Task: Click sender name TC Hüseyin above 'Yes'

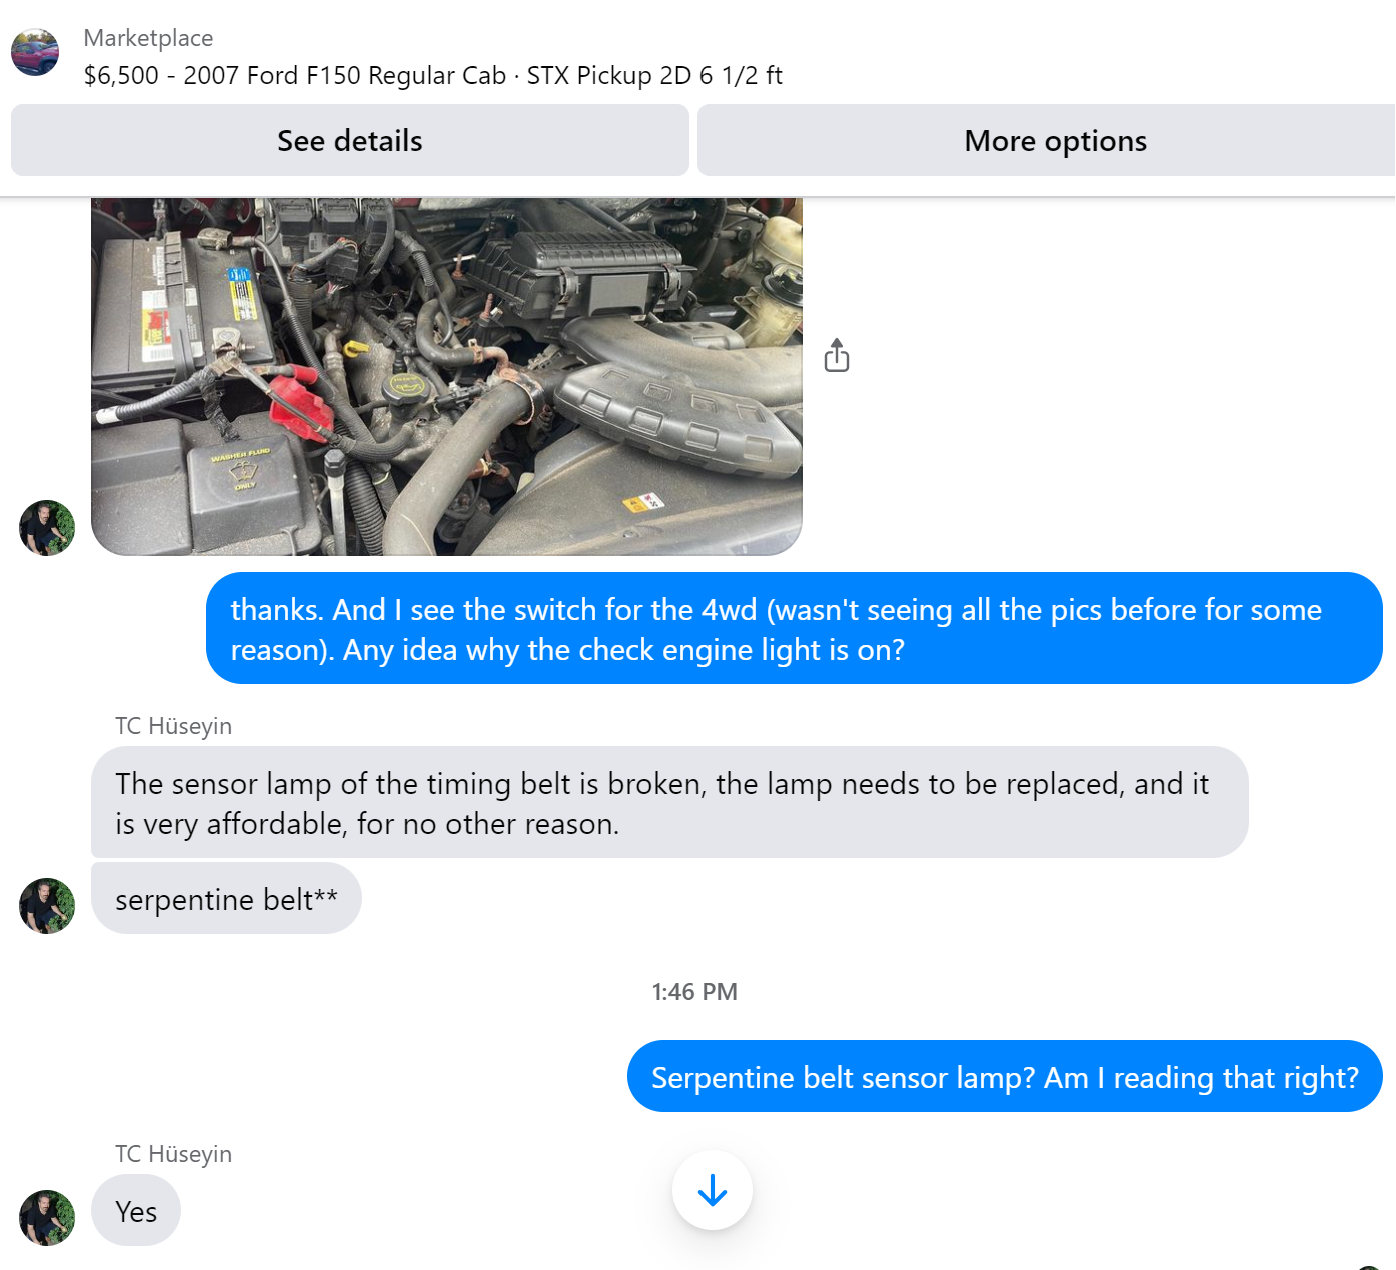Action: coord(173,1153)
